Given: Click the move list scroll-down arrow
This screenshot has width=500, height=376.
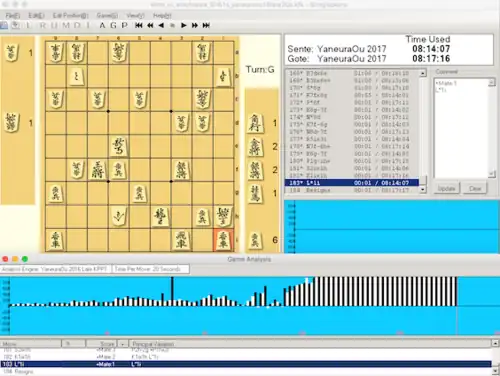Looking at the screenshot, I should click(423, 190).
